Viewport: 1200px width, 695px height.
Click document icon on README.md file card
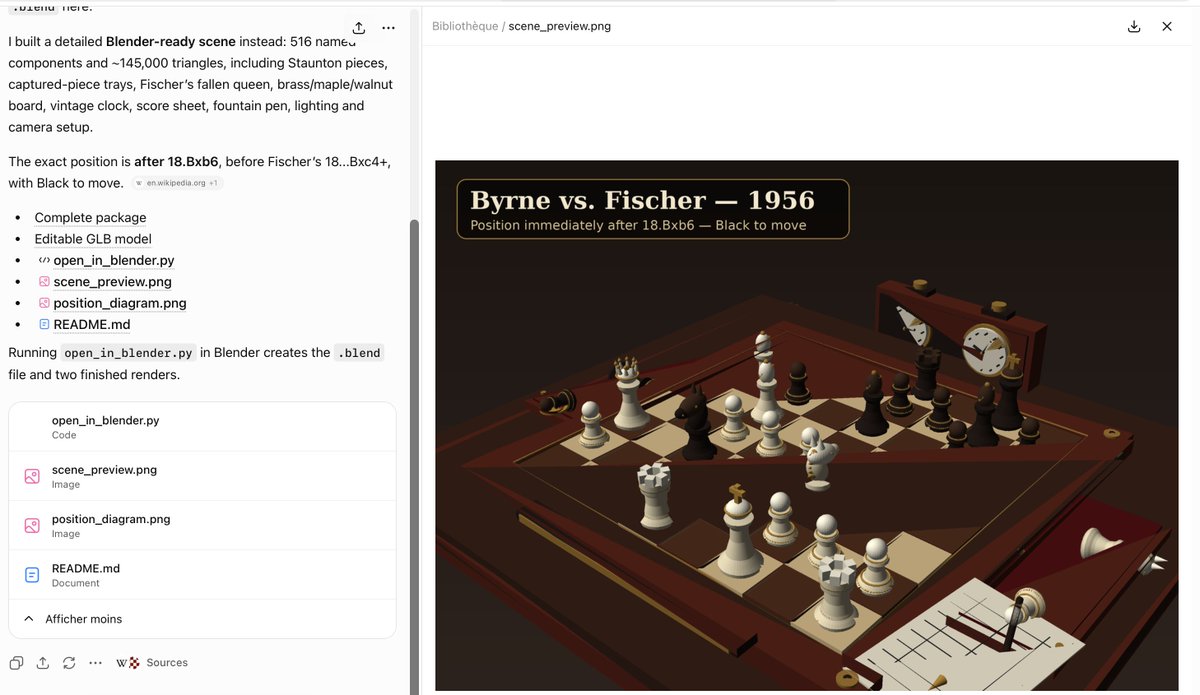pyautogui.click(x=32, y=575)
